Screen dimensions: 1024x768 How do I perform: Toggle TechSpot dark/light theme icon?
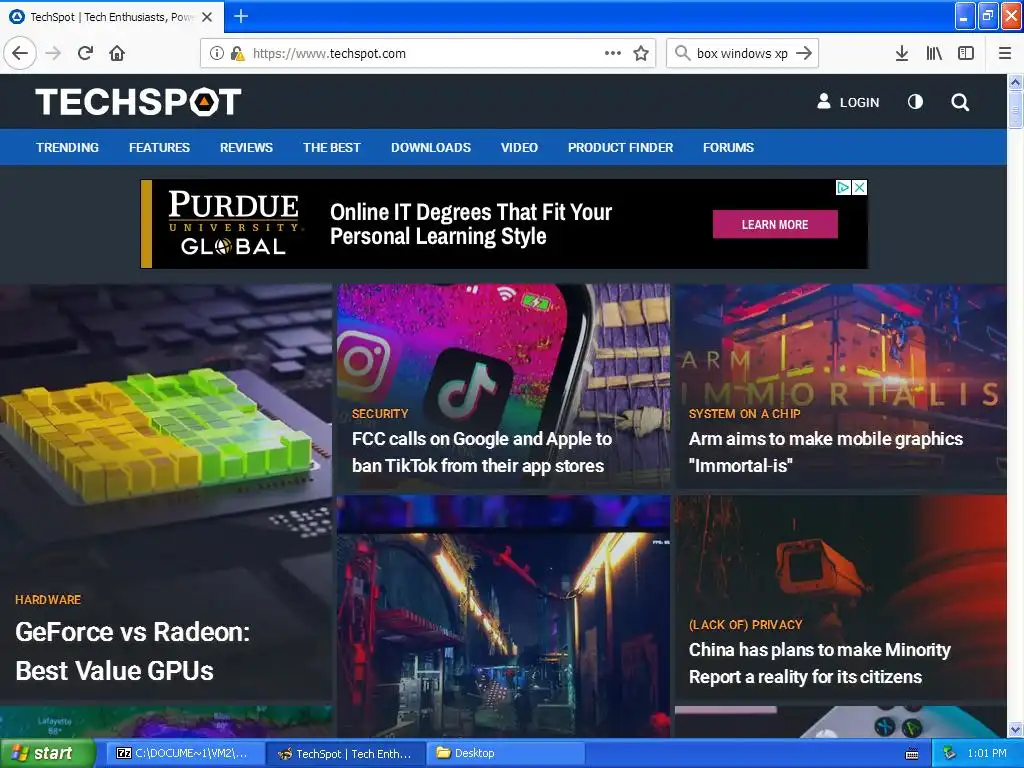coord(916,102)
